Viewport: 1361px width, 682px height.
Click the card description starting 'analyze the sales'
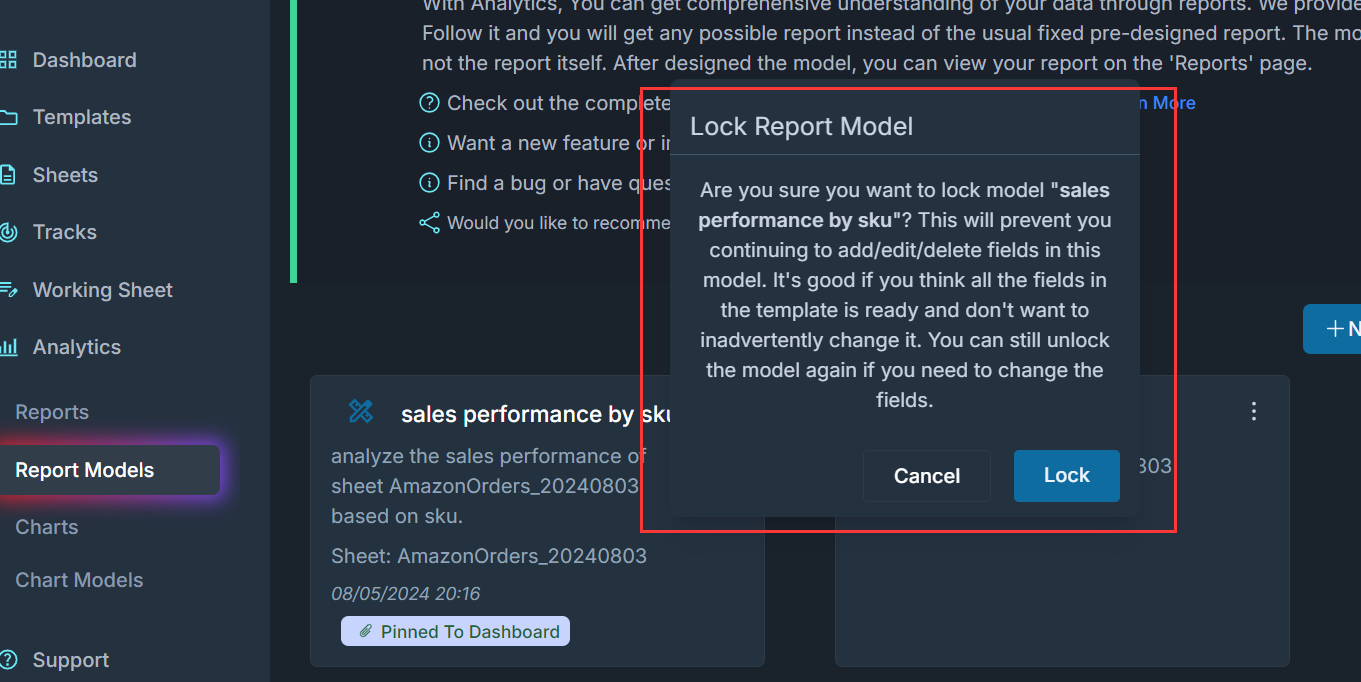click(x=489, y=486)
